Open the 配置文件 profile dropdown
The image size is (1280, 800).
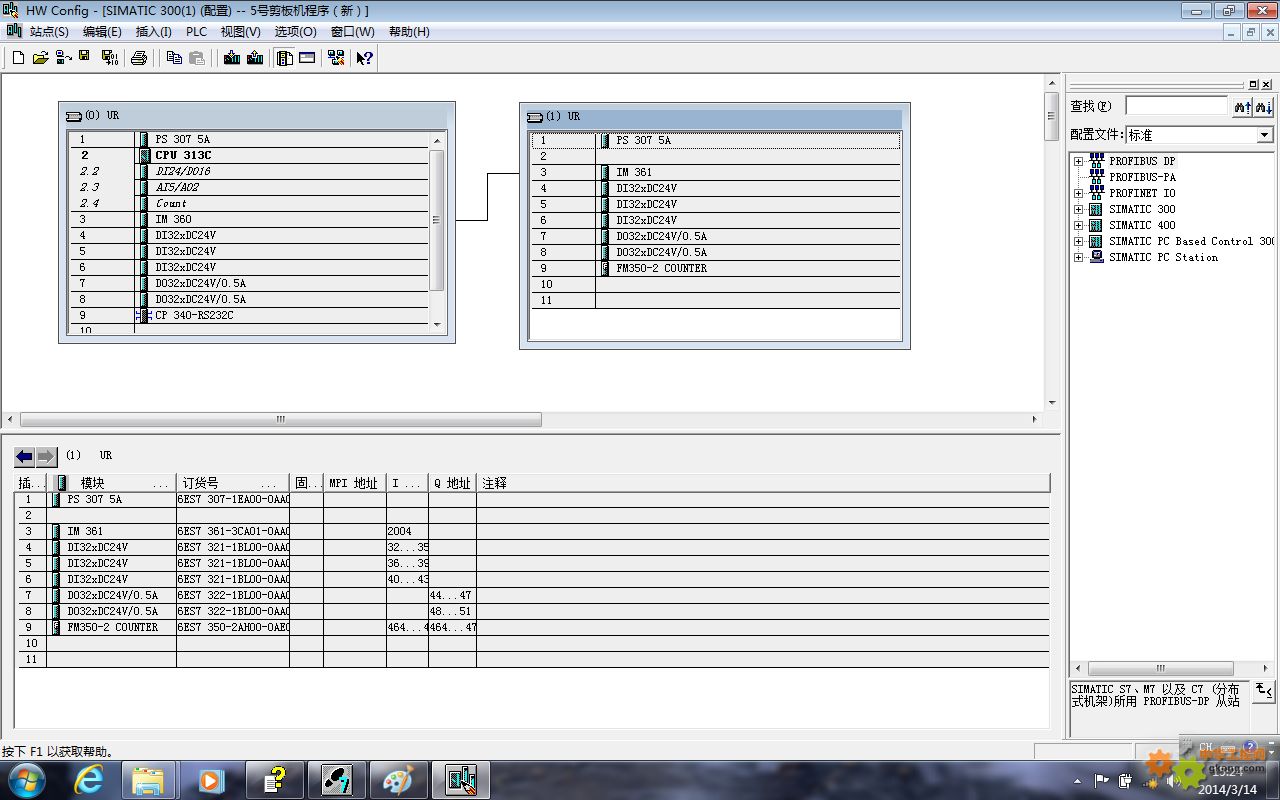1264,135
